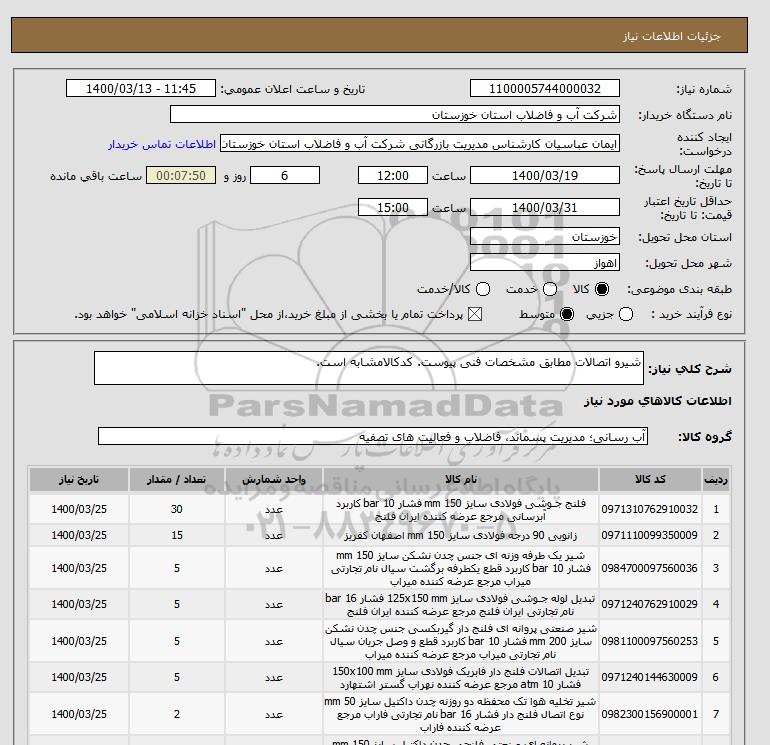The image size is (770, 745).
Task: Click the ردیف column header
Action: 715,479
